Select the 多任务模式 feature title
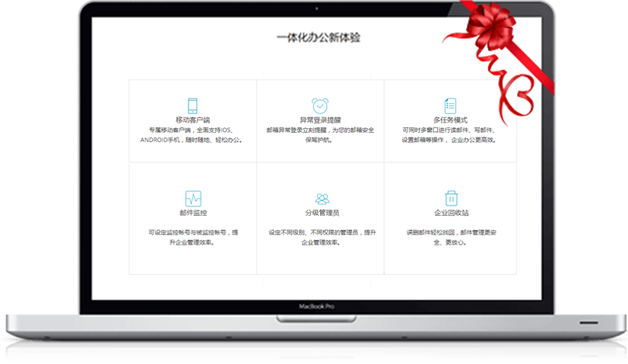The height and width of the screenshot is (364, 628). [450, 120]
